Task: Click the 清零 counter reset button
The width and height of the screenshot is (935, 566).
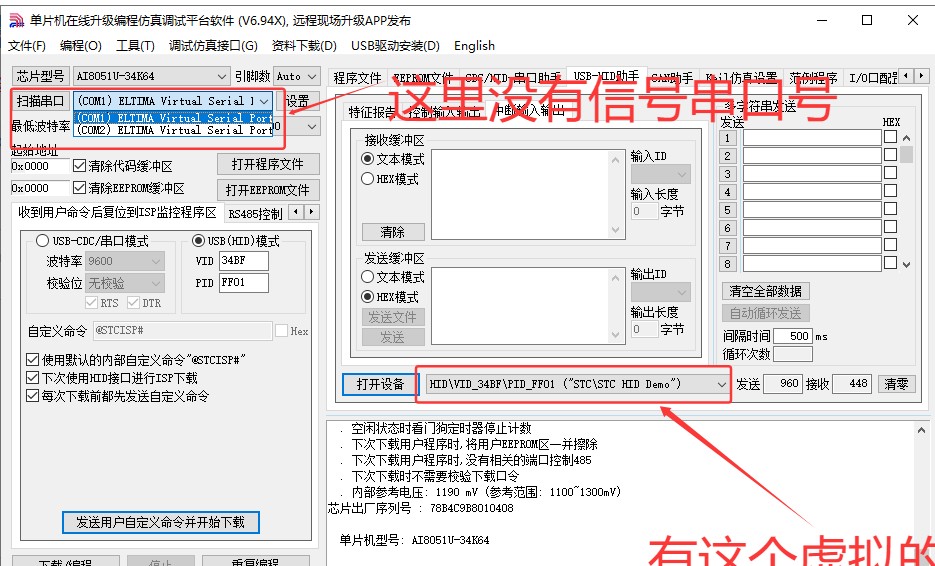Action: click(896, 384)
